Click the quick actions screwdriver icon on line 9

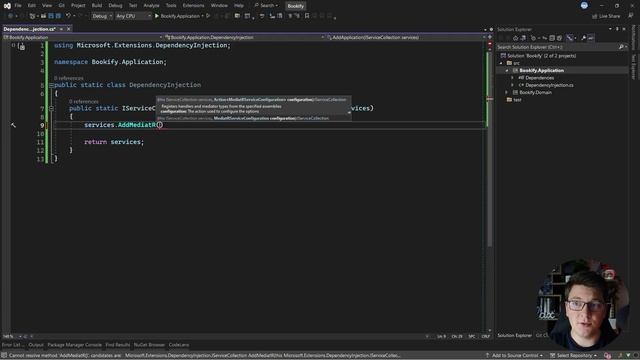click(x=13, y=125)
